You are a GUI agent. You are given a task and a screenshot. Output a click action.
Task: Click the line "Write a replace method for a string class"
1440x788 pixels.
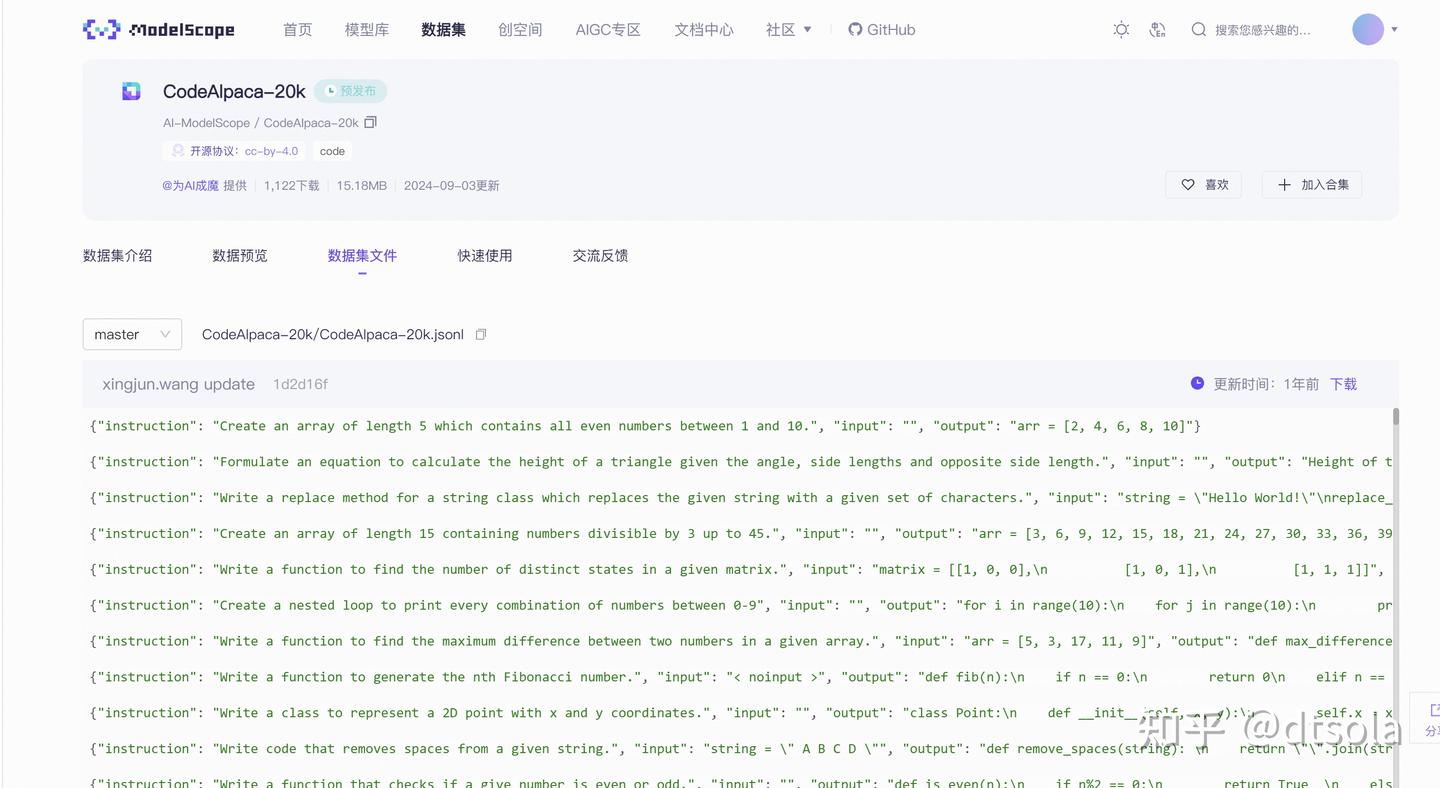pos(741,498)
